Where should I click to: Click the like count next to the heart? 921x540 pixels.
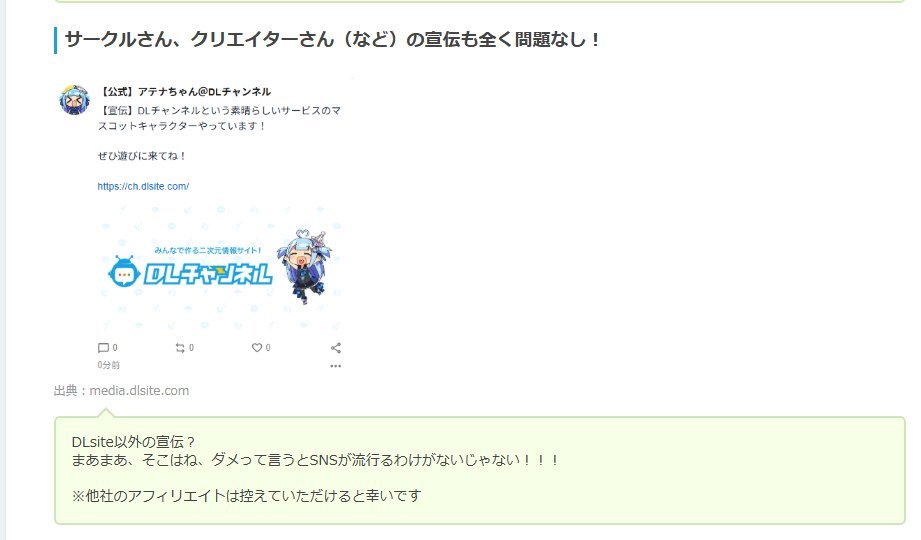[268, 348]
